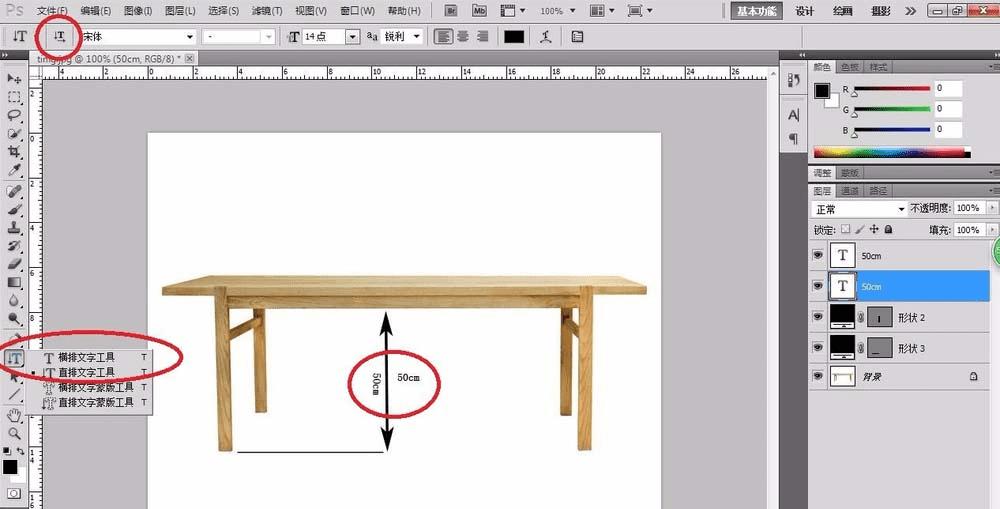
Task: Open the fill slider arrow
Action: (992, 230)
